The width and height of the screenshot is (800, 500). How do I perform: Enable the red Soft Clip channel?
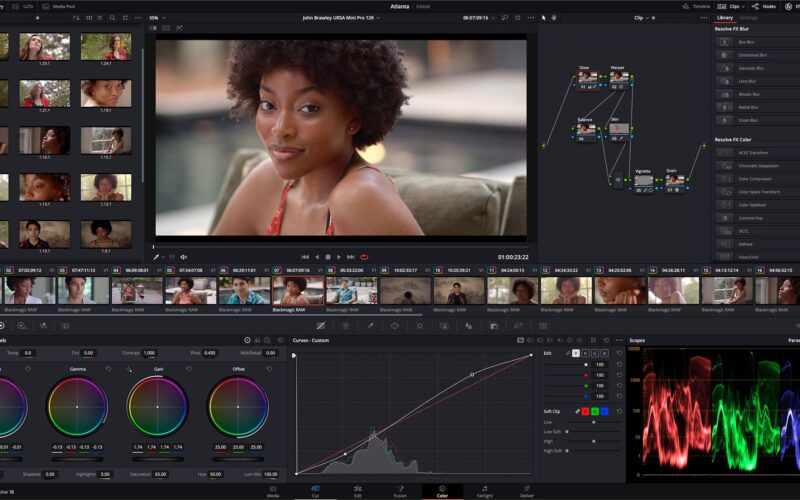point(587,411)
